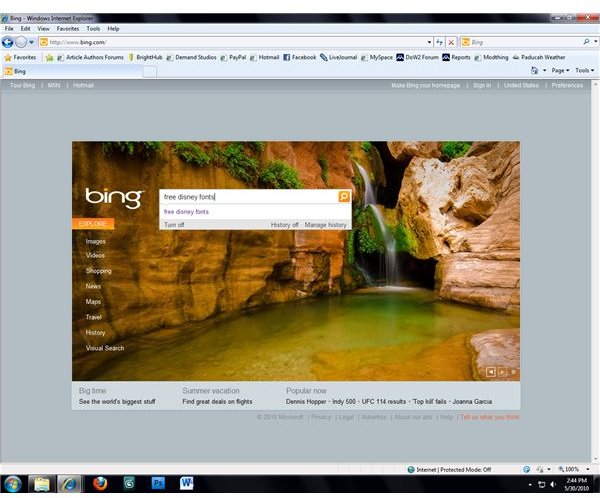600x498 pixels.
Task: Click previous background image arrow
Action: 491,372
